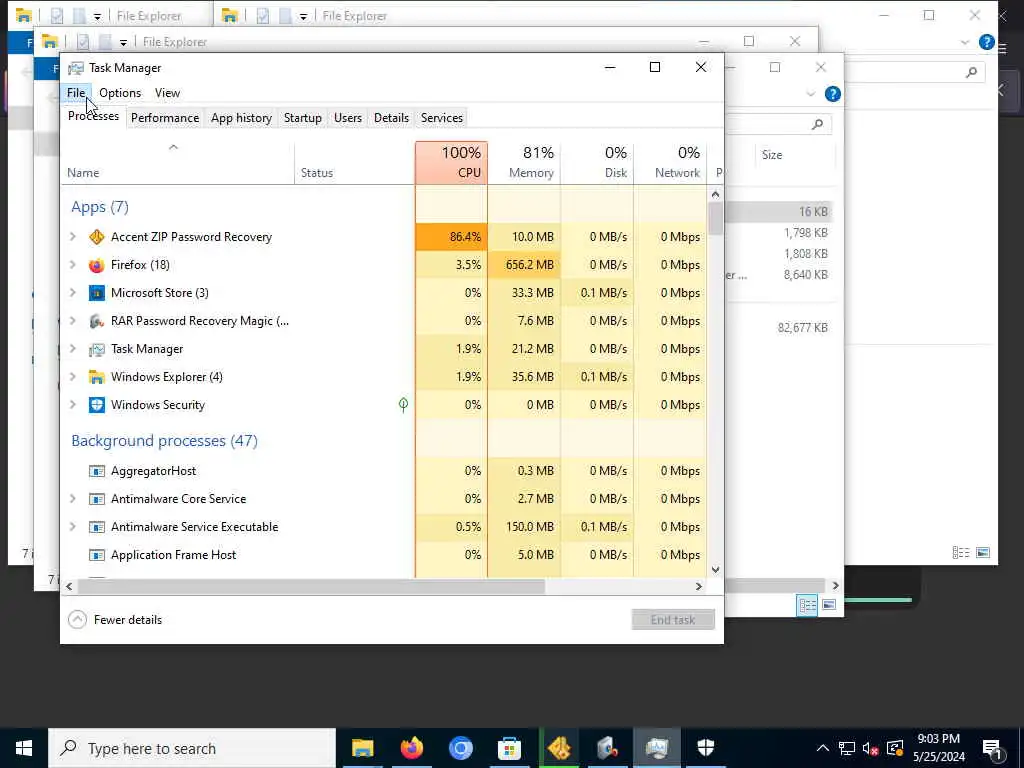Expand the Microsoft Store (3) group

coord(73,293)
